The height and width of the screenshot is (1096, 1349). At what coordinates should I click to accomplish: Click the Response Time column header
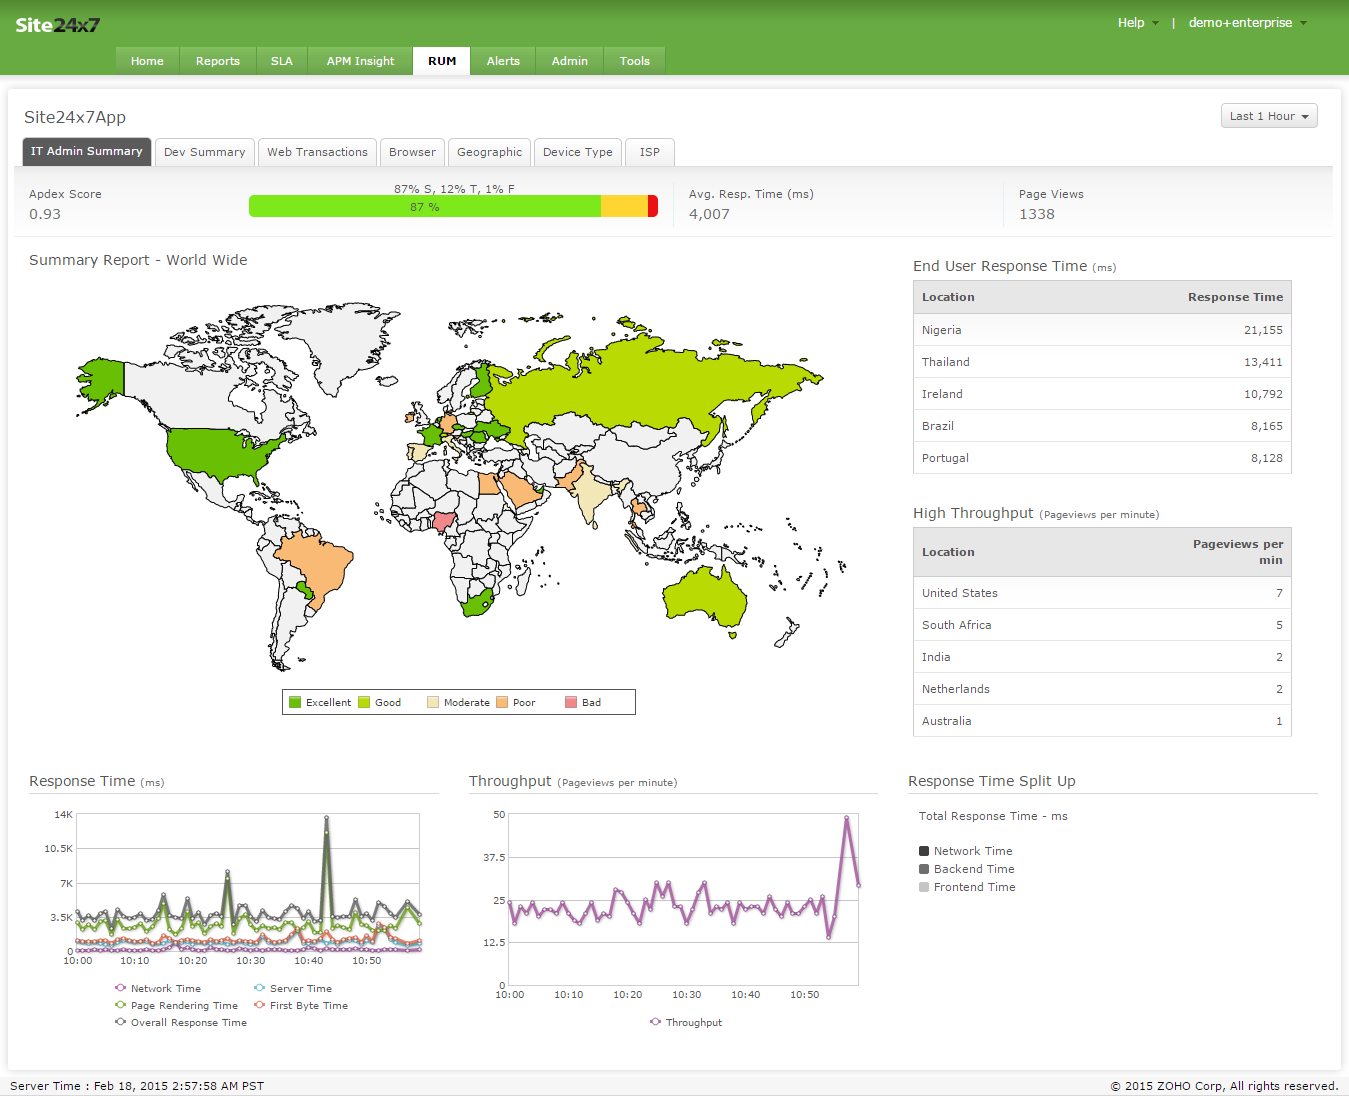click(x=1235, y=297)
